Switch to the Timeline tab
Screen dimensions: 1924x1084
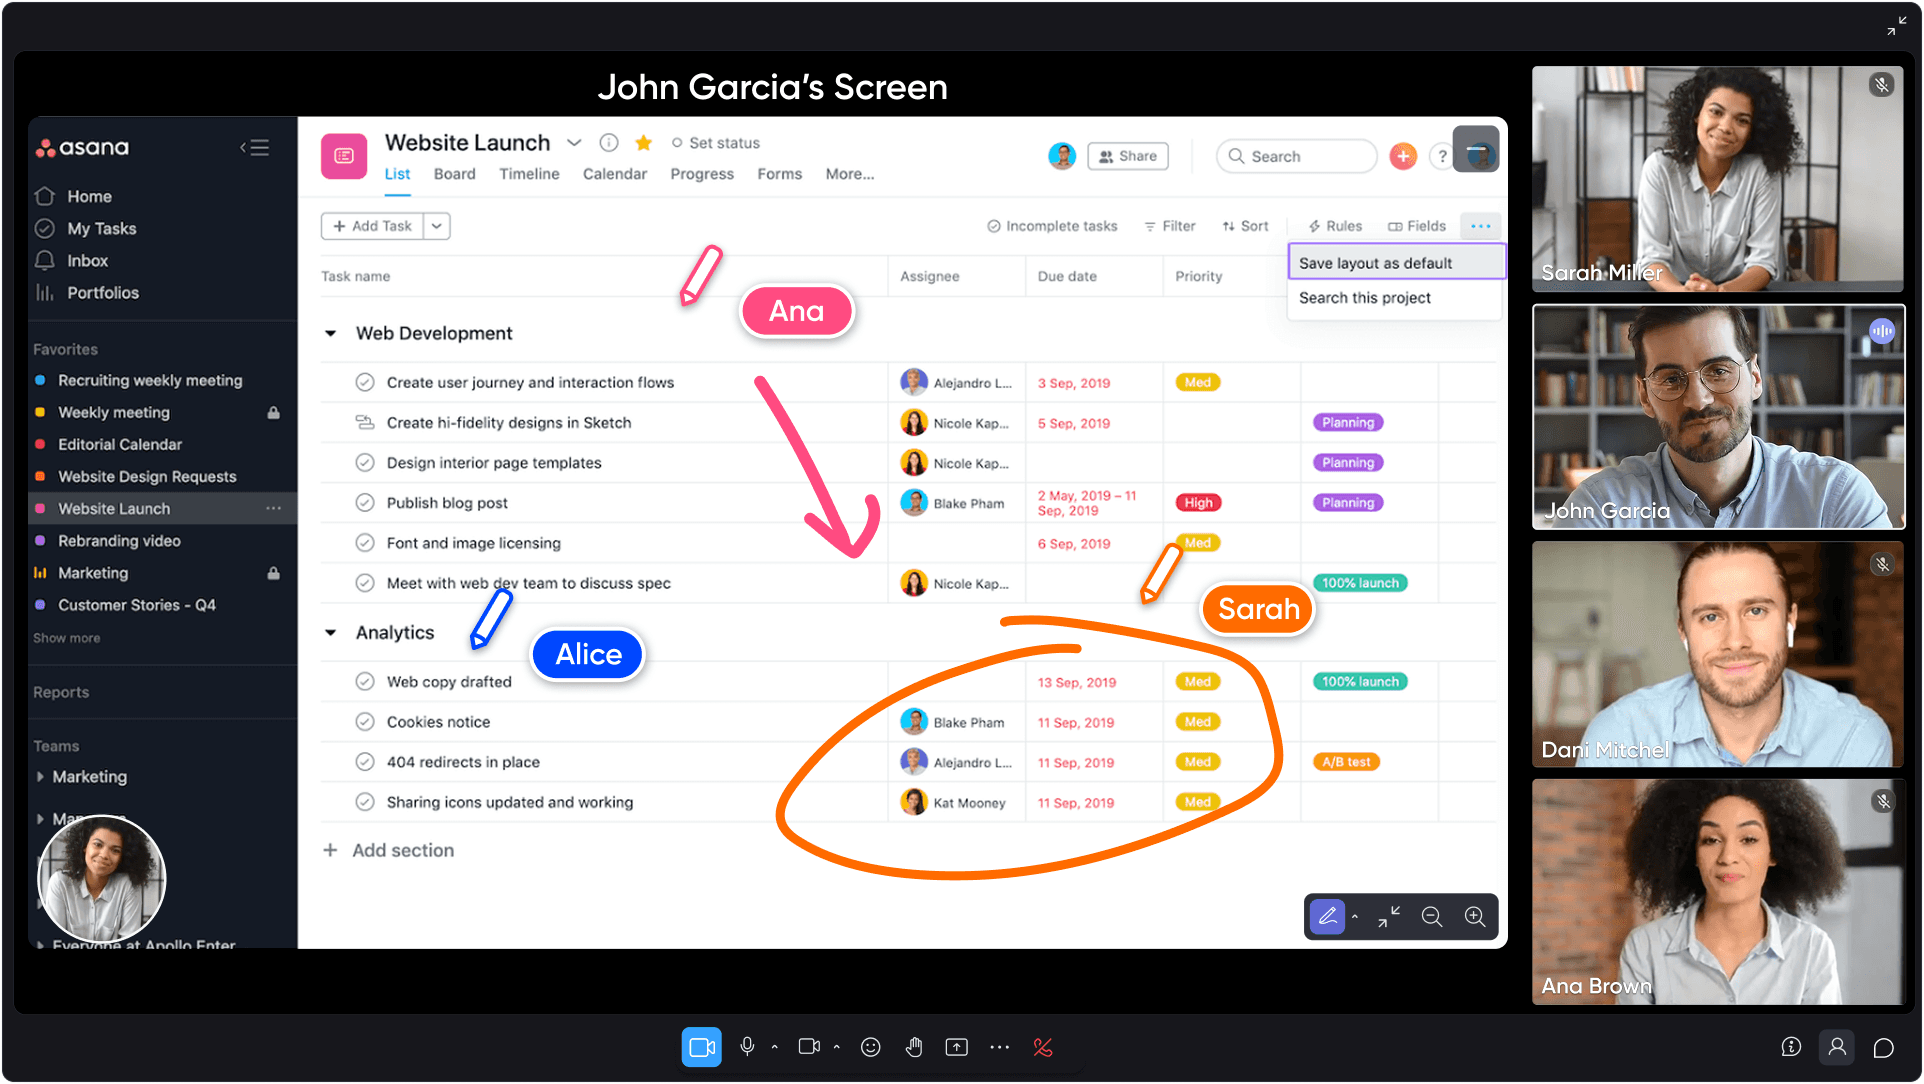[x=529, y=174]
